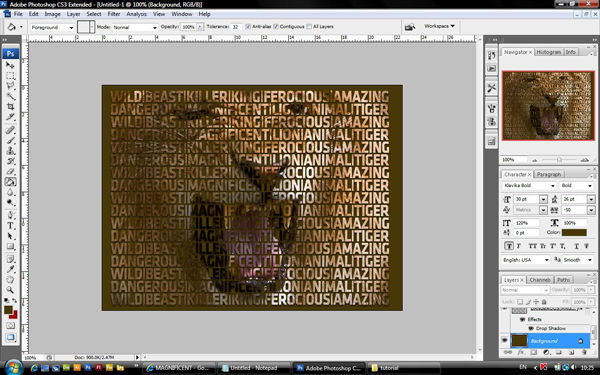Click the add layer style fx icon
Image resolution: width=600 pixels, height=375 pixels.
[x=521, y=352]
